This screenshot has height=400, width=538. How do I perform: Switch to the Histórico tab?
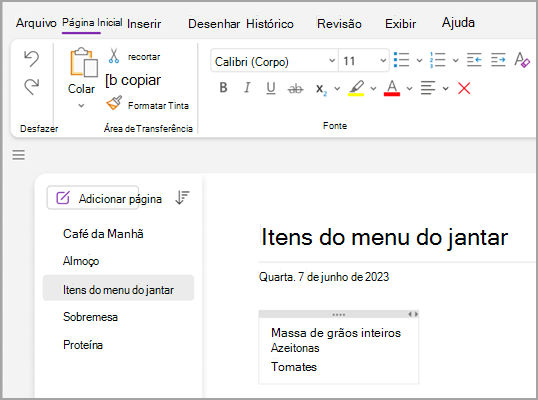pos(270,24)
